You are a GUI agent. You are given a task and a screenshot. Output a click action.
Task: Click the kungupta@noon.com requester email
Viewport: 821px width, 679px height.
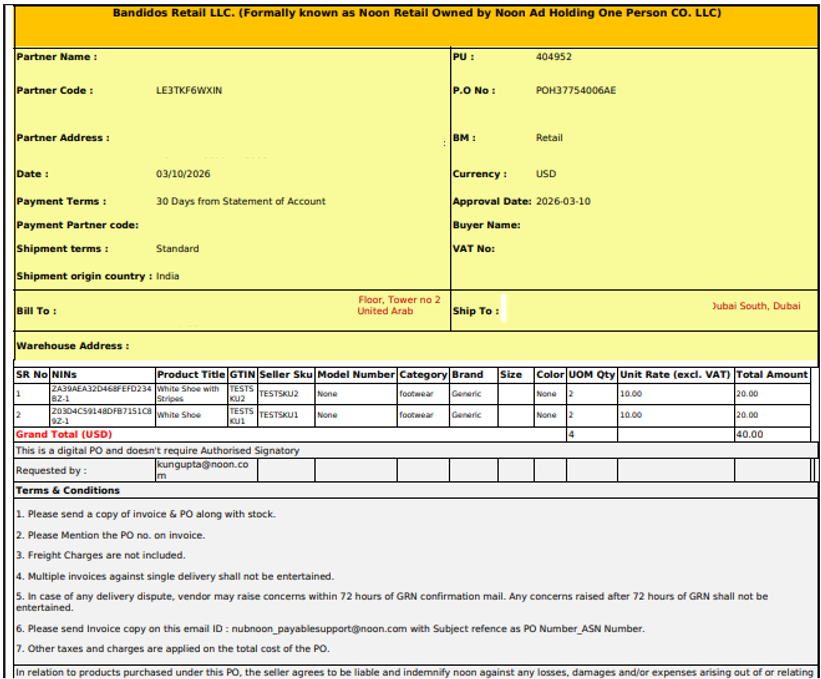coord(190,469)
